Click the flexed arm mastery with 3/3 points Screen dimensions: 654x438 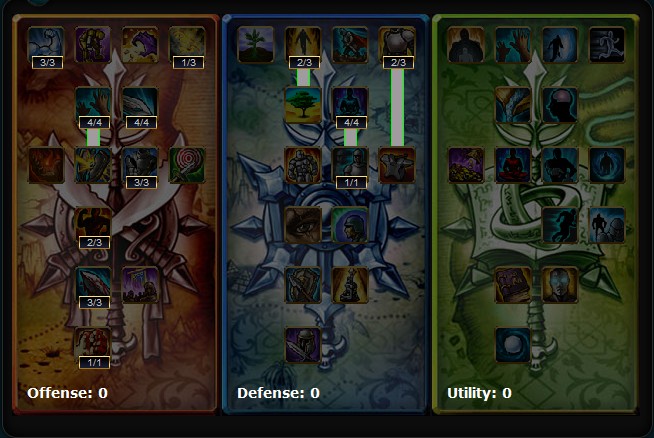(46, 45)
